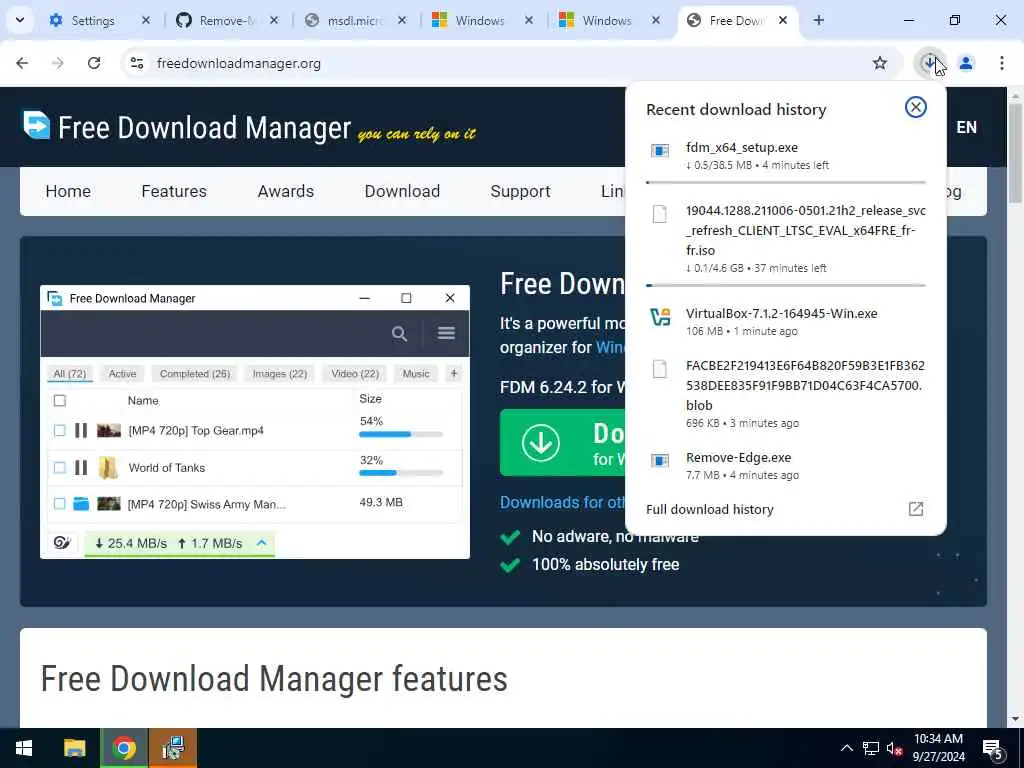
Task: Open the Awards nav item
Action: [285, 191]
